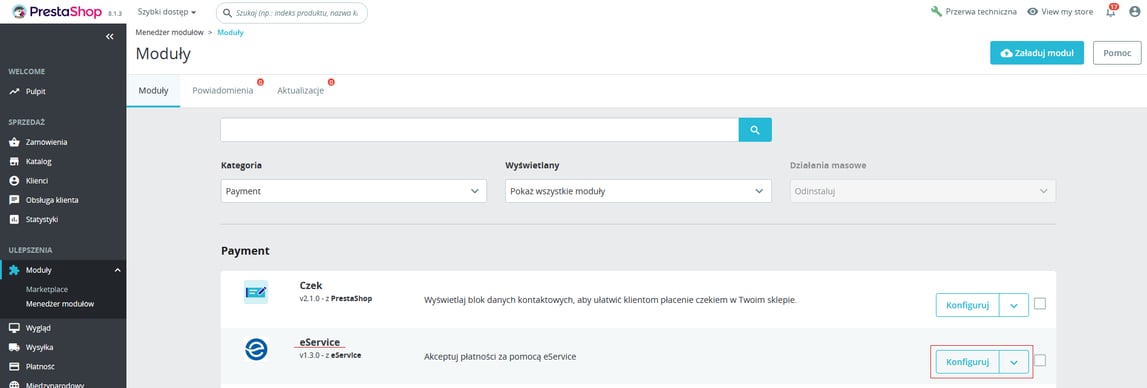
Task: Click the Czek module icon
Action: (x=256, y=292)
